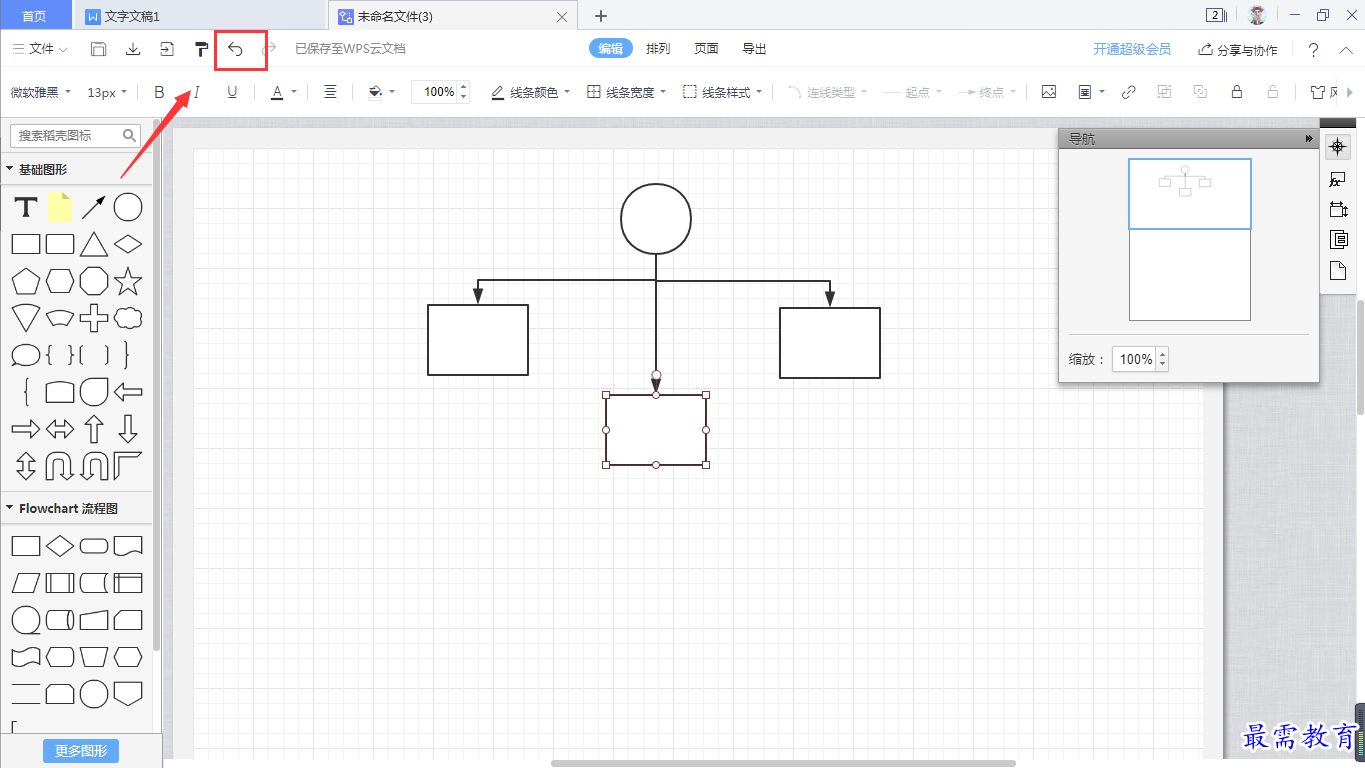
Task: Click the navigation panel thumbnail
Action: coord(1190,240)
